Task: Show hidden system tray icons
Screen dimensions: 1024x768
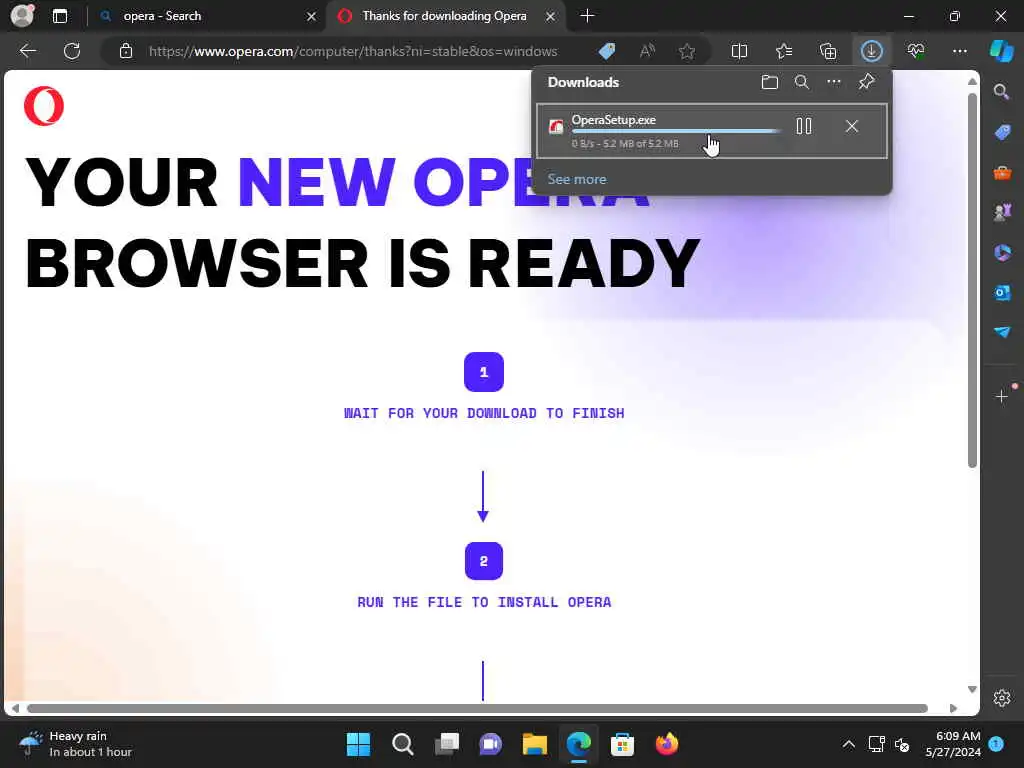Action: click(x=848, y=744)
